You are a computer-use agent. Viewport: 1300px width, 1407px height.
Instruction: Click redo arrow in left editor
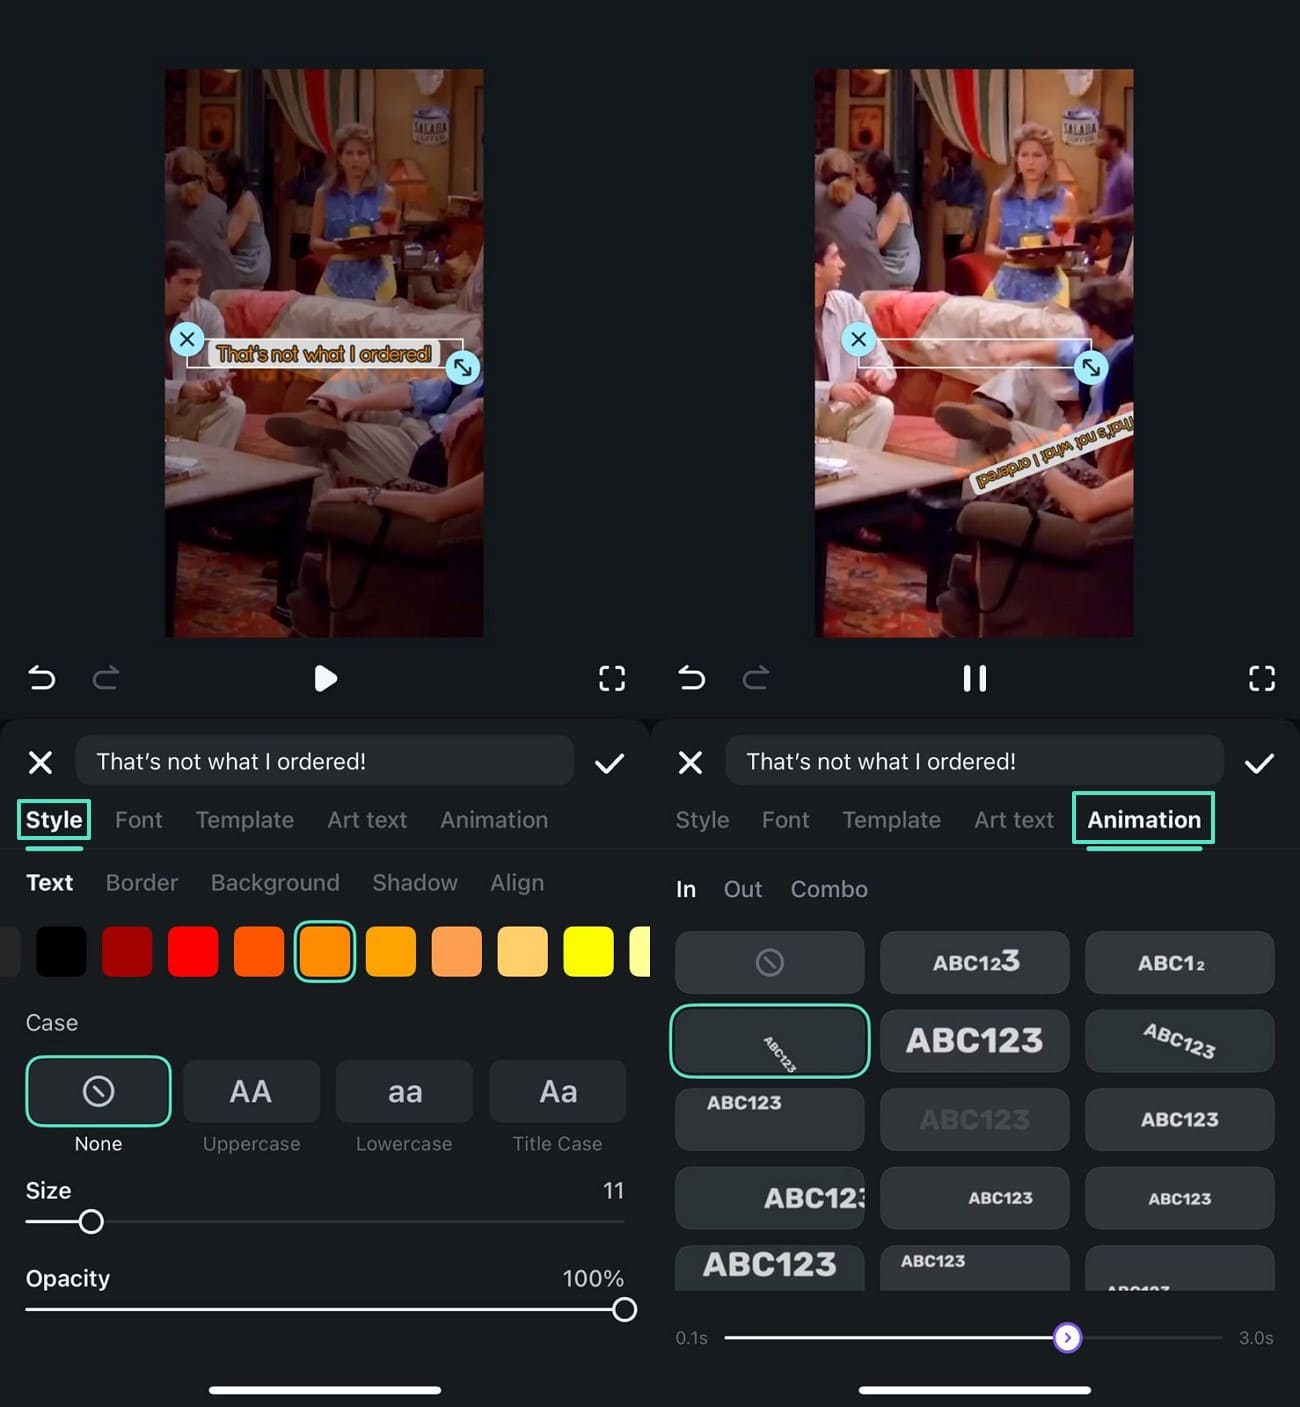coord(106,678)
